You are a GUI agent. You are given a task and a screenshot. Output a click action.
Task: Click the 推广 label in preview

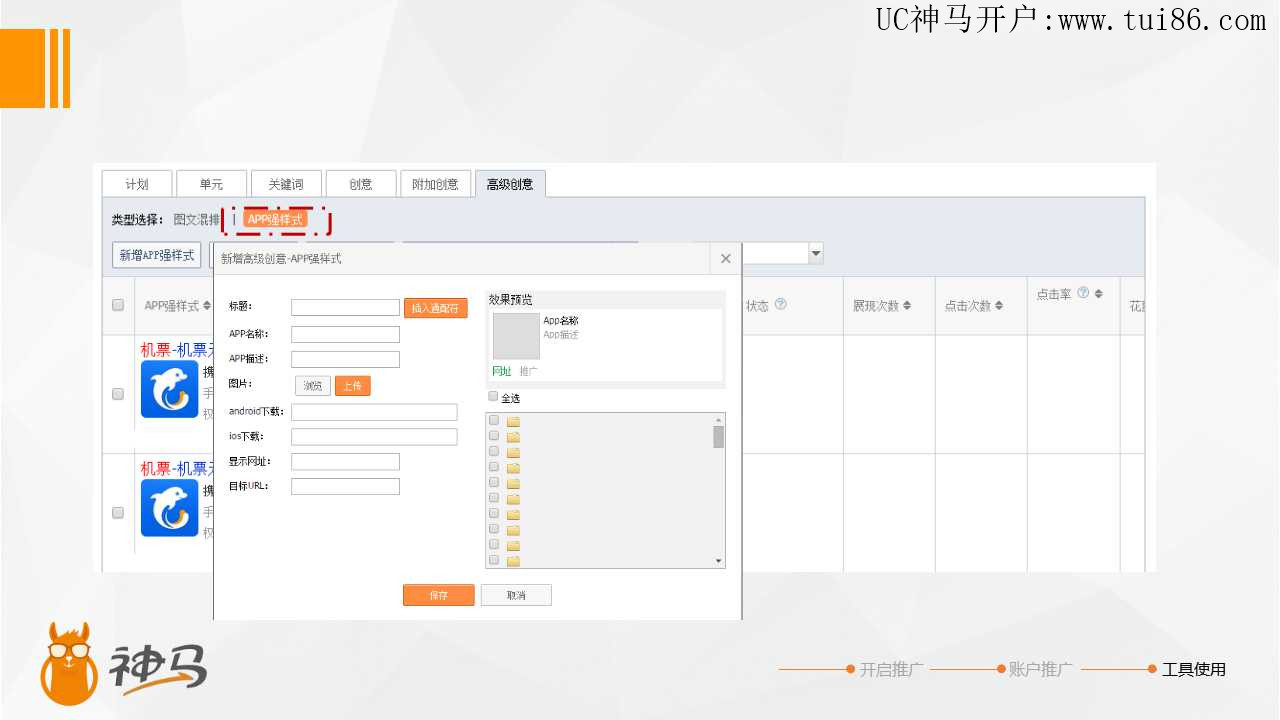(x=529, y=371)
